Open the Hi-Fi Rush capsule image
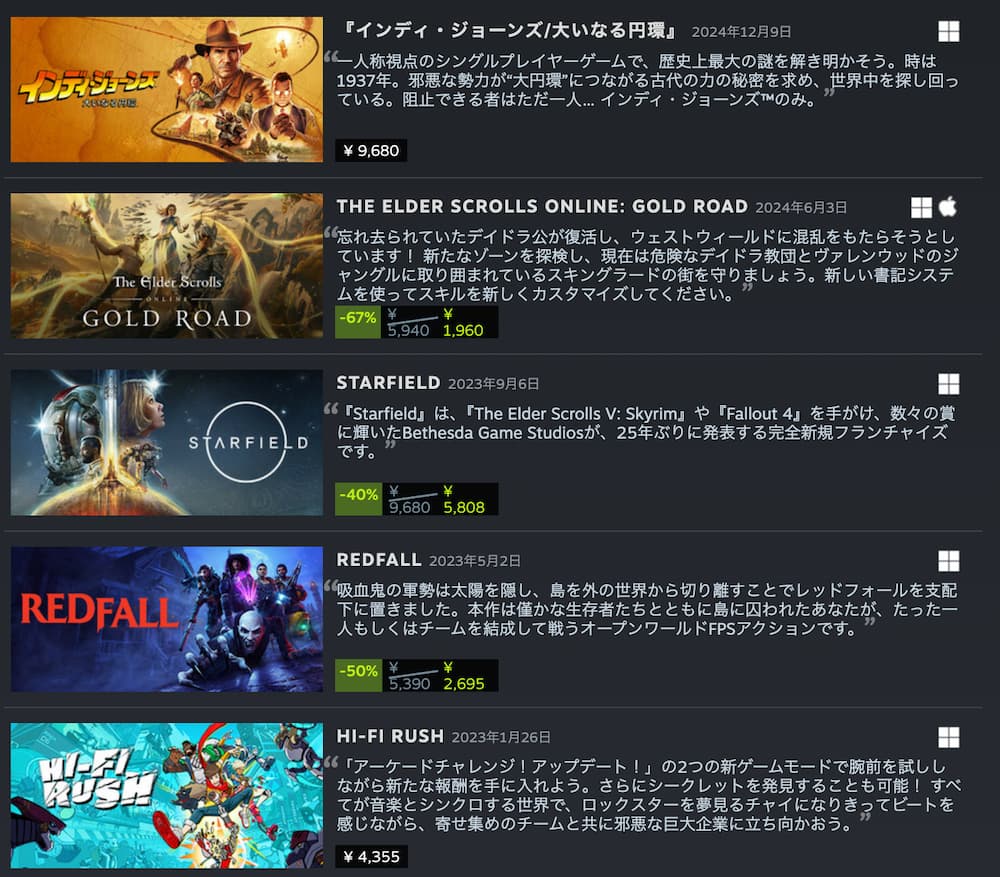 tap(166, 795)
